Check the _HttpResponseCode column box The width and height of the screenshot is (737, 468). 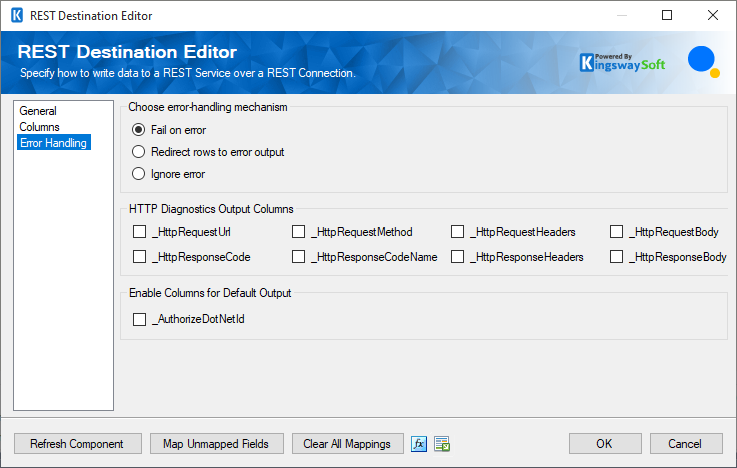click(140, 257)
